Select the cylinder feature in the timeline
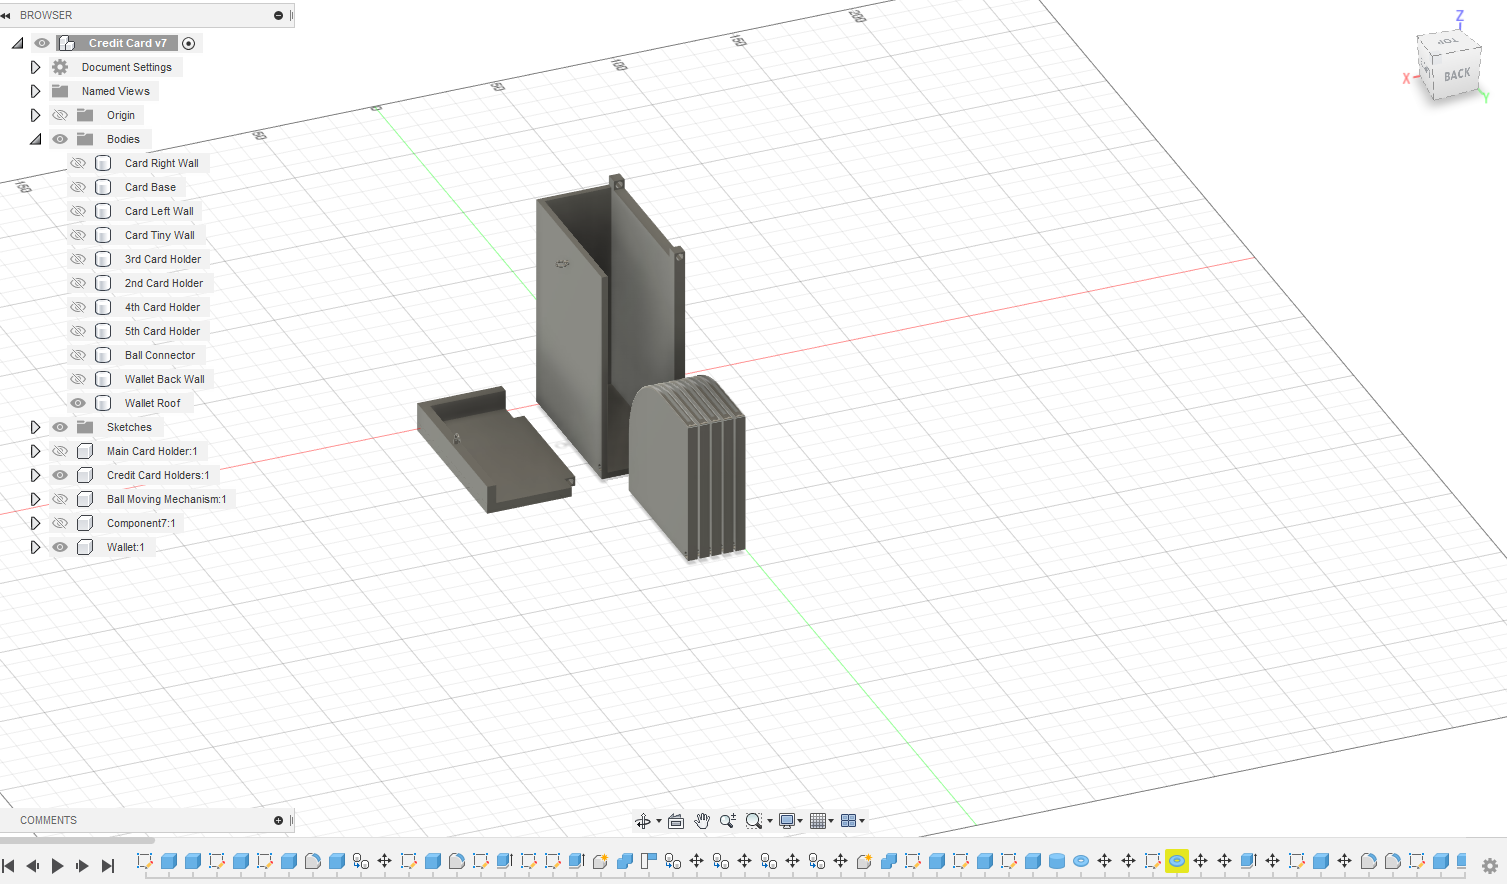The width and height of the screenshot is (1507, 884). 1057,861
